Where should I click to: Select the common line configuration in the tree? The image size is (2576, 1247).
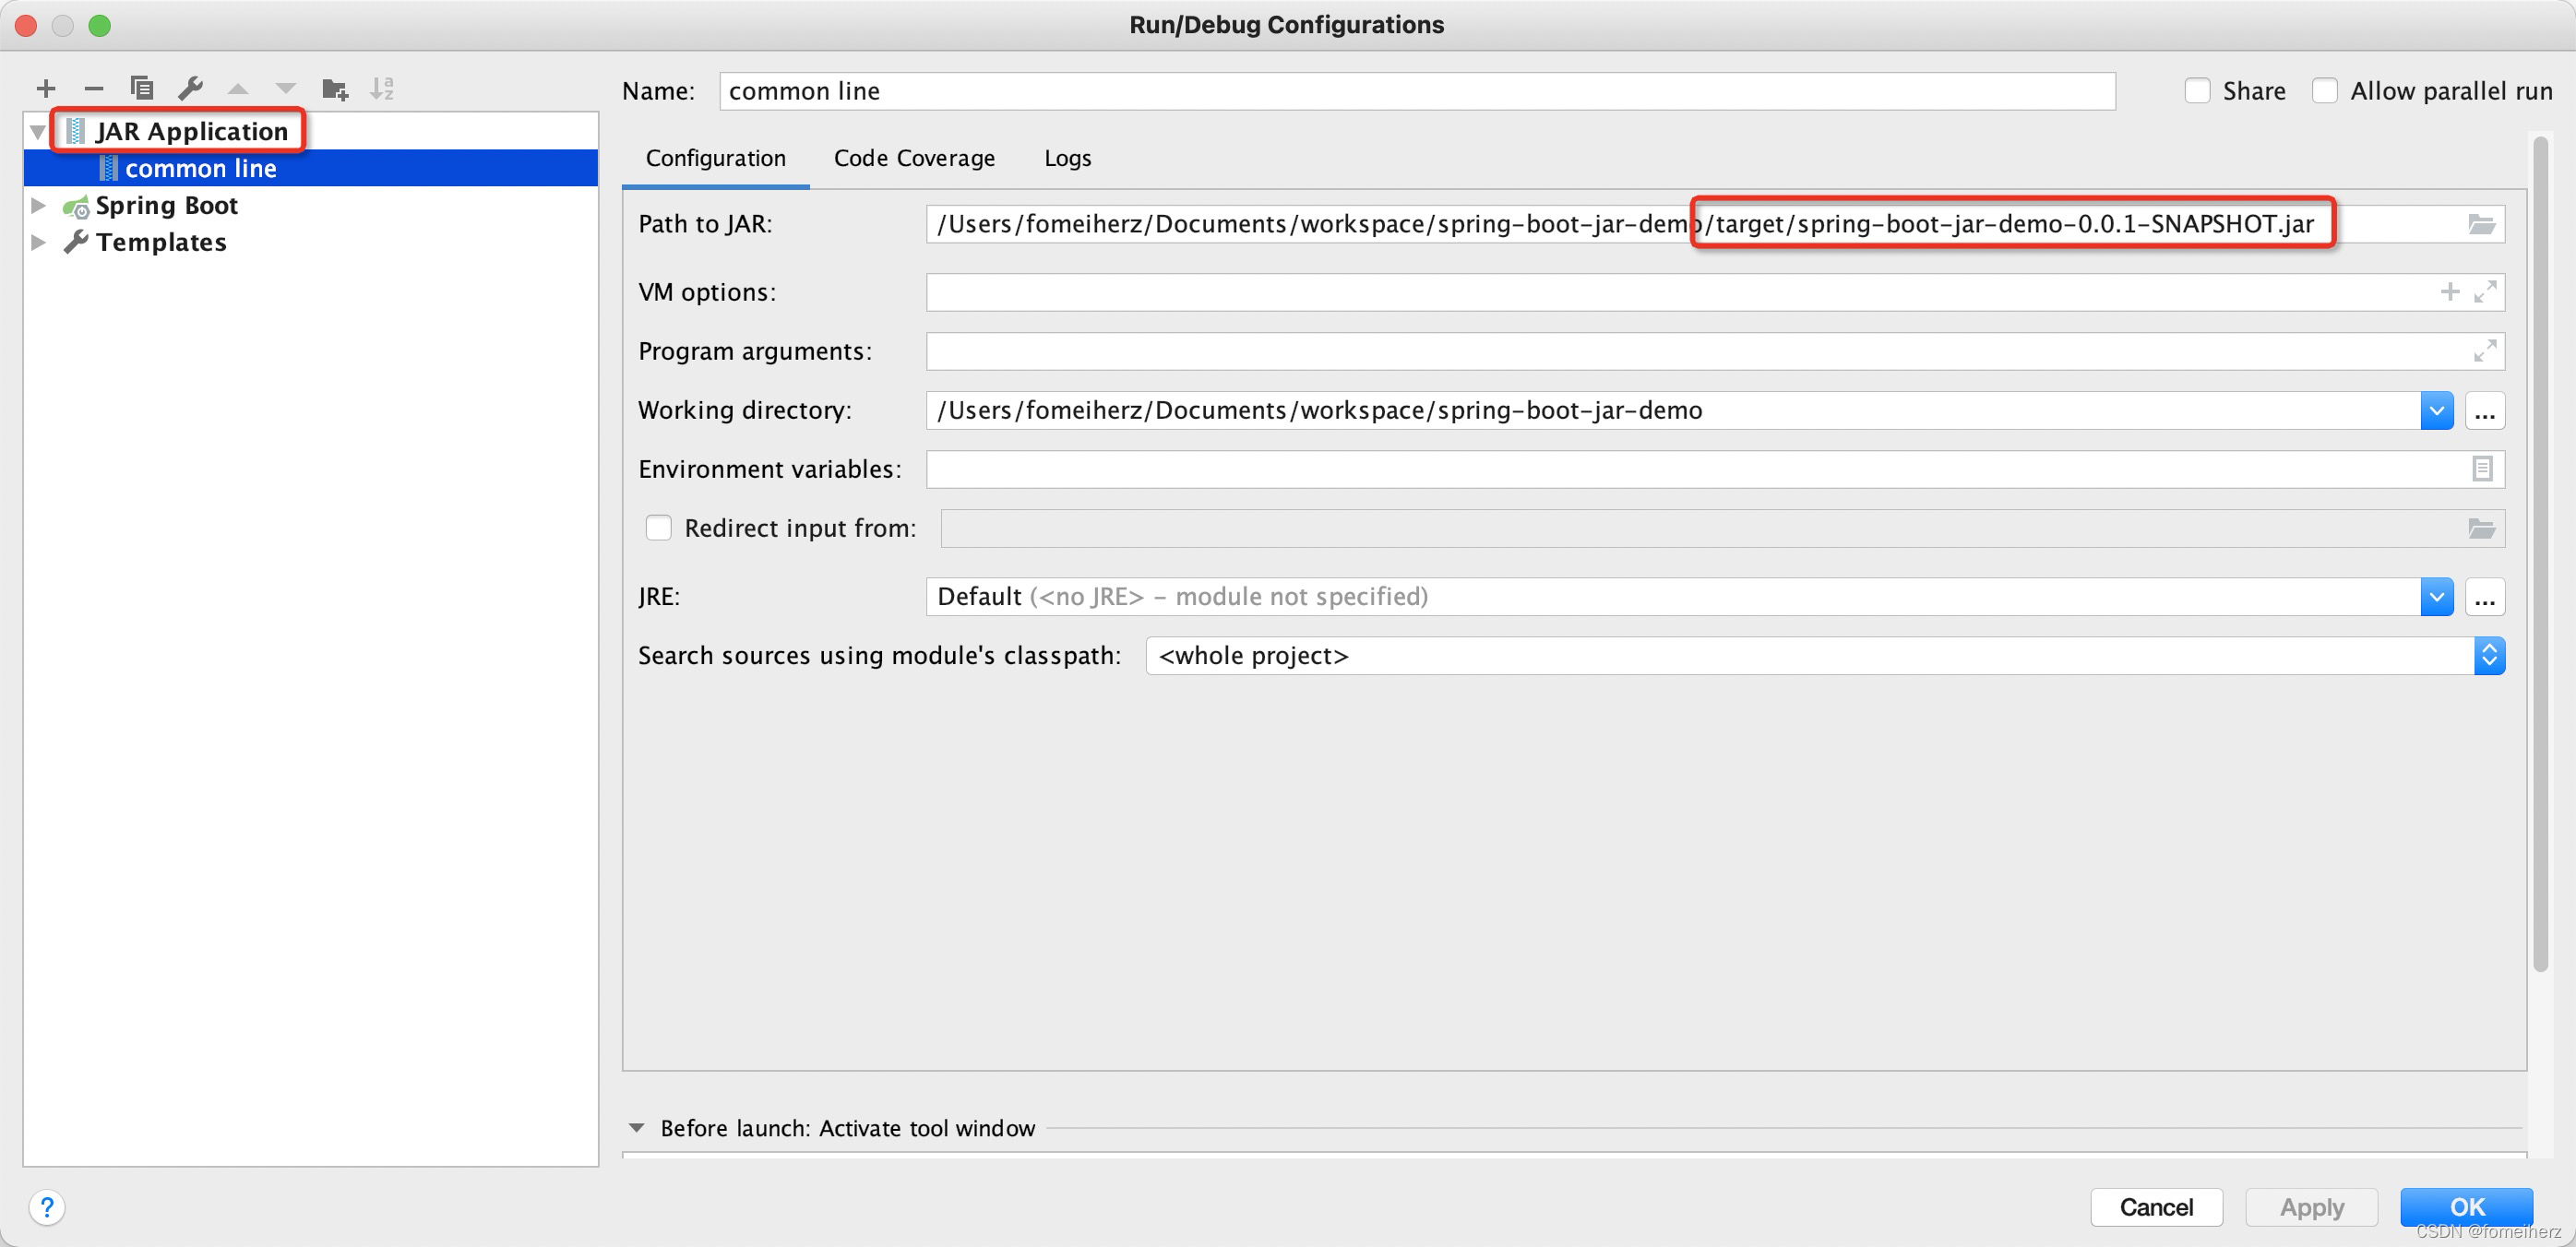[x=311, y=169]
